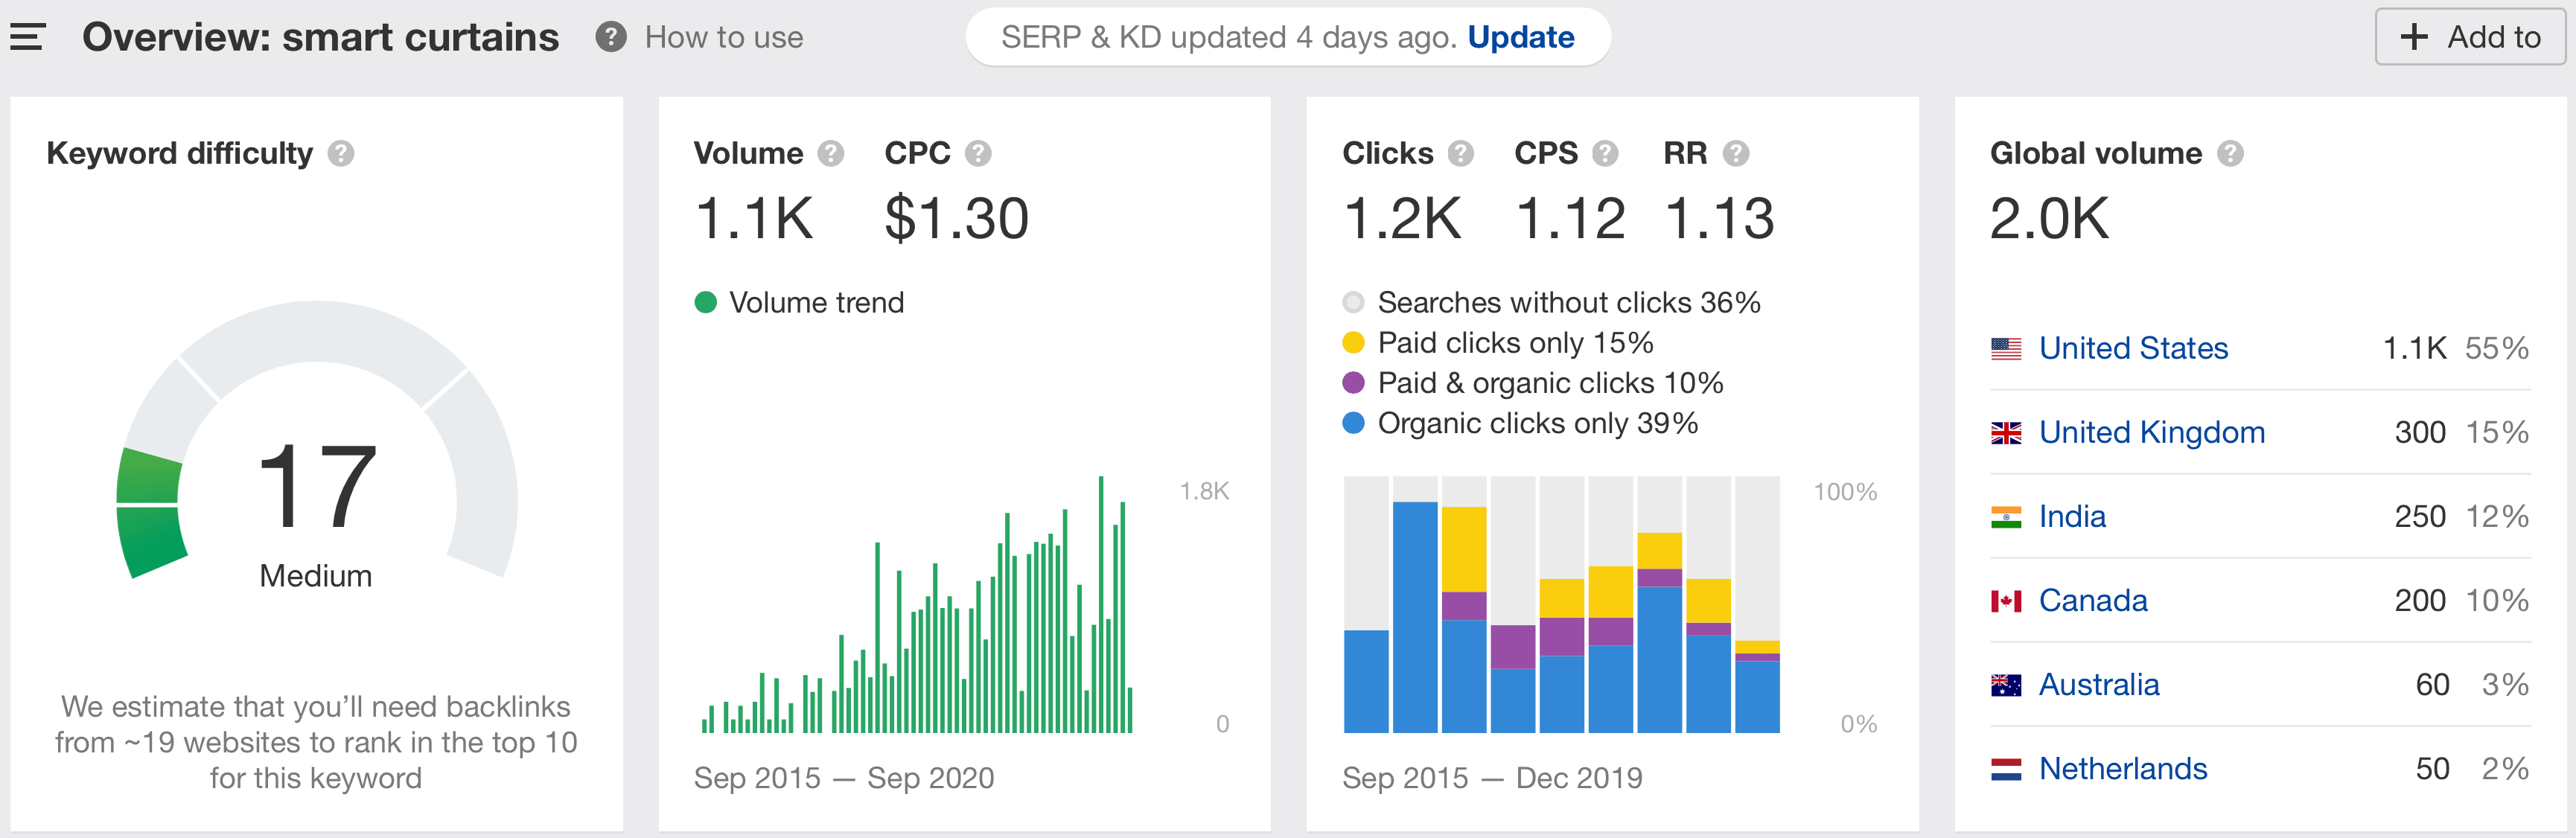Toggle the Volume trend legend dot
The height and width of the screenshot is (838, 2576).
tap(705, 302)
